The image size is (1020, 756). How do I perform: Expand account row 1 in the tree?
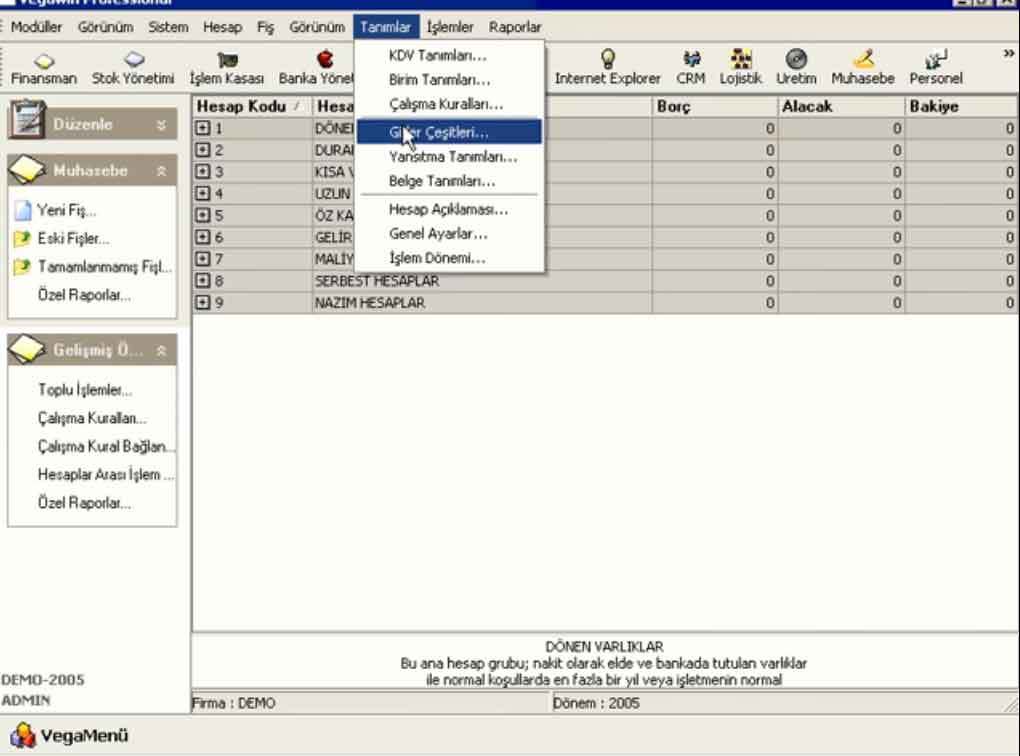203,128
